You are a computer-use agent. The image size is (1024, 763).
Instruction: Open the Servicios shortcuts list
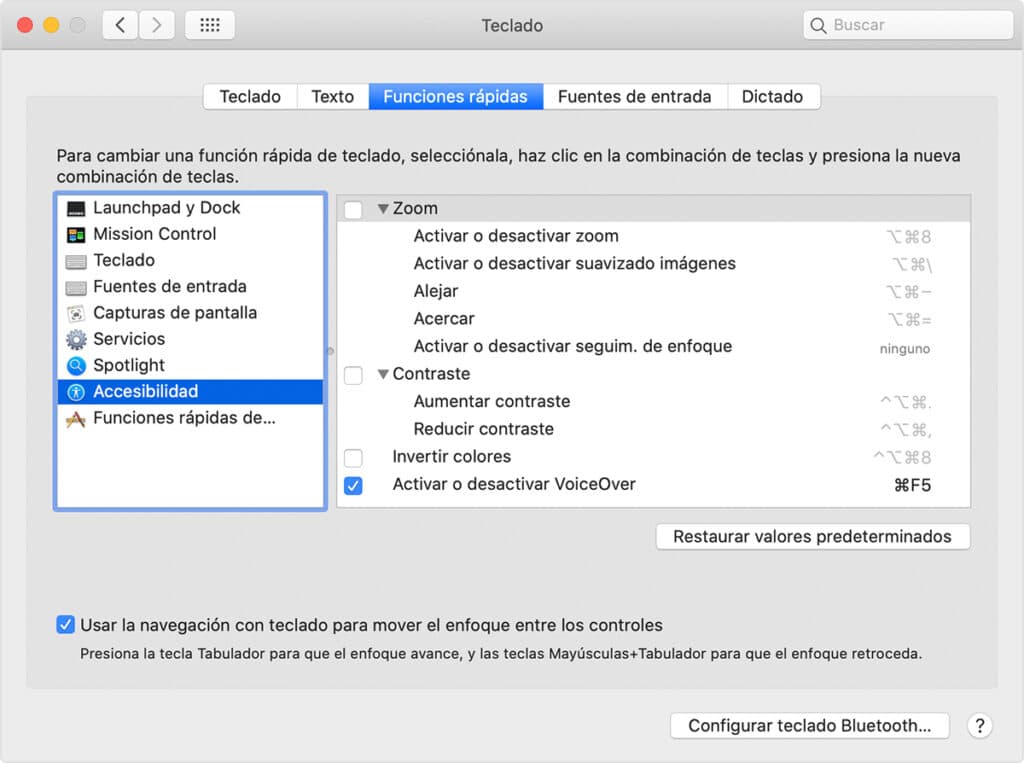tap(131, 339)
